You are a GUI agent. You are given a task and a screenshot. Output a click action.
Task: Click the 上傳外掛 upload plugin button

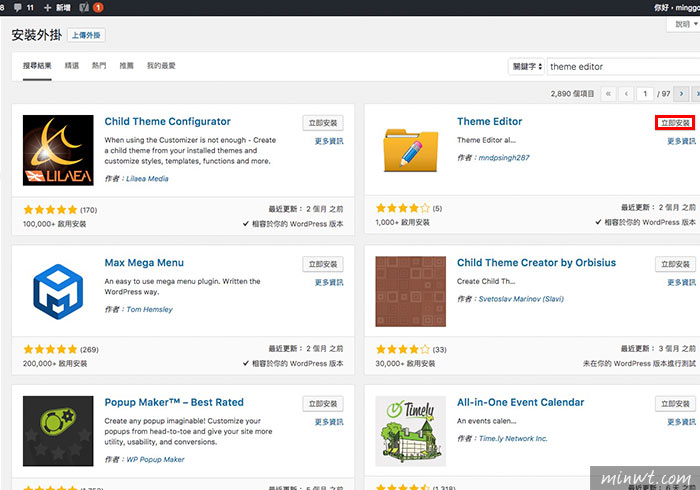pos(86,35)
